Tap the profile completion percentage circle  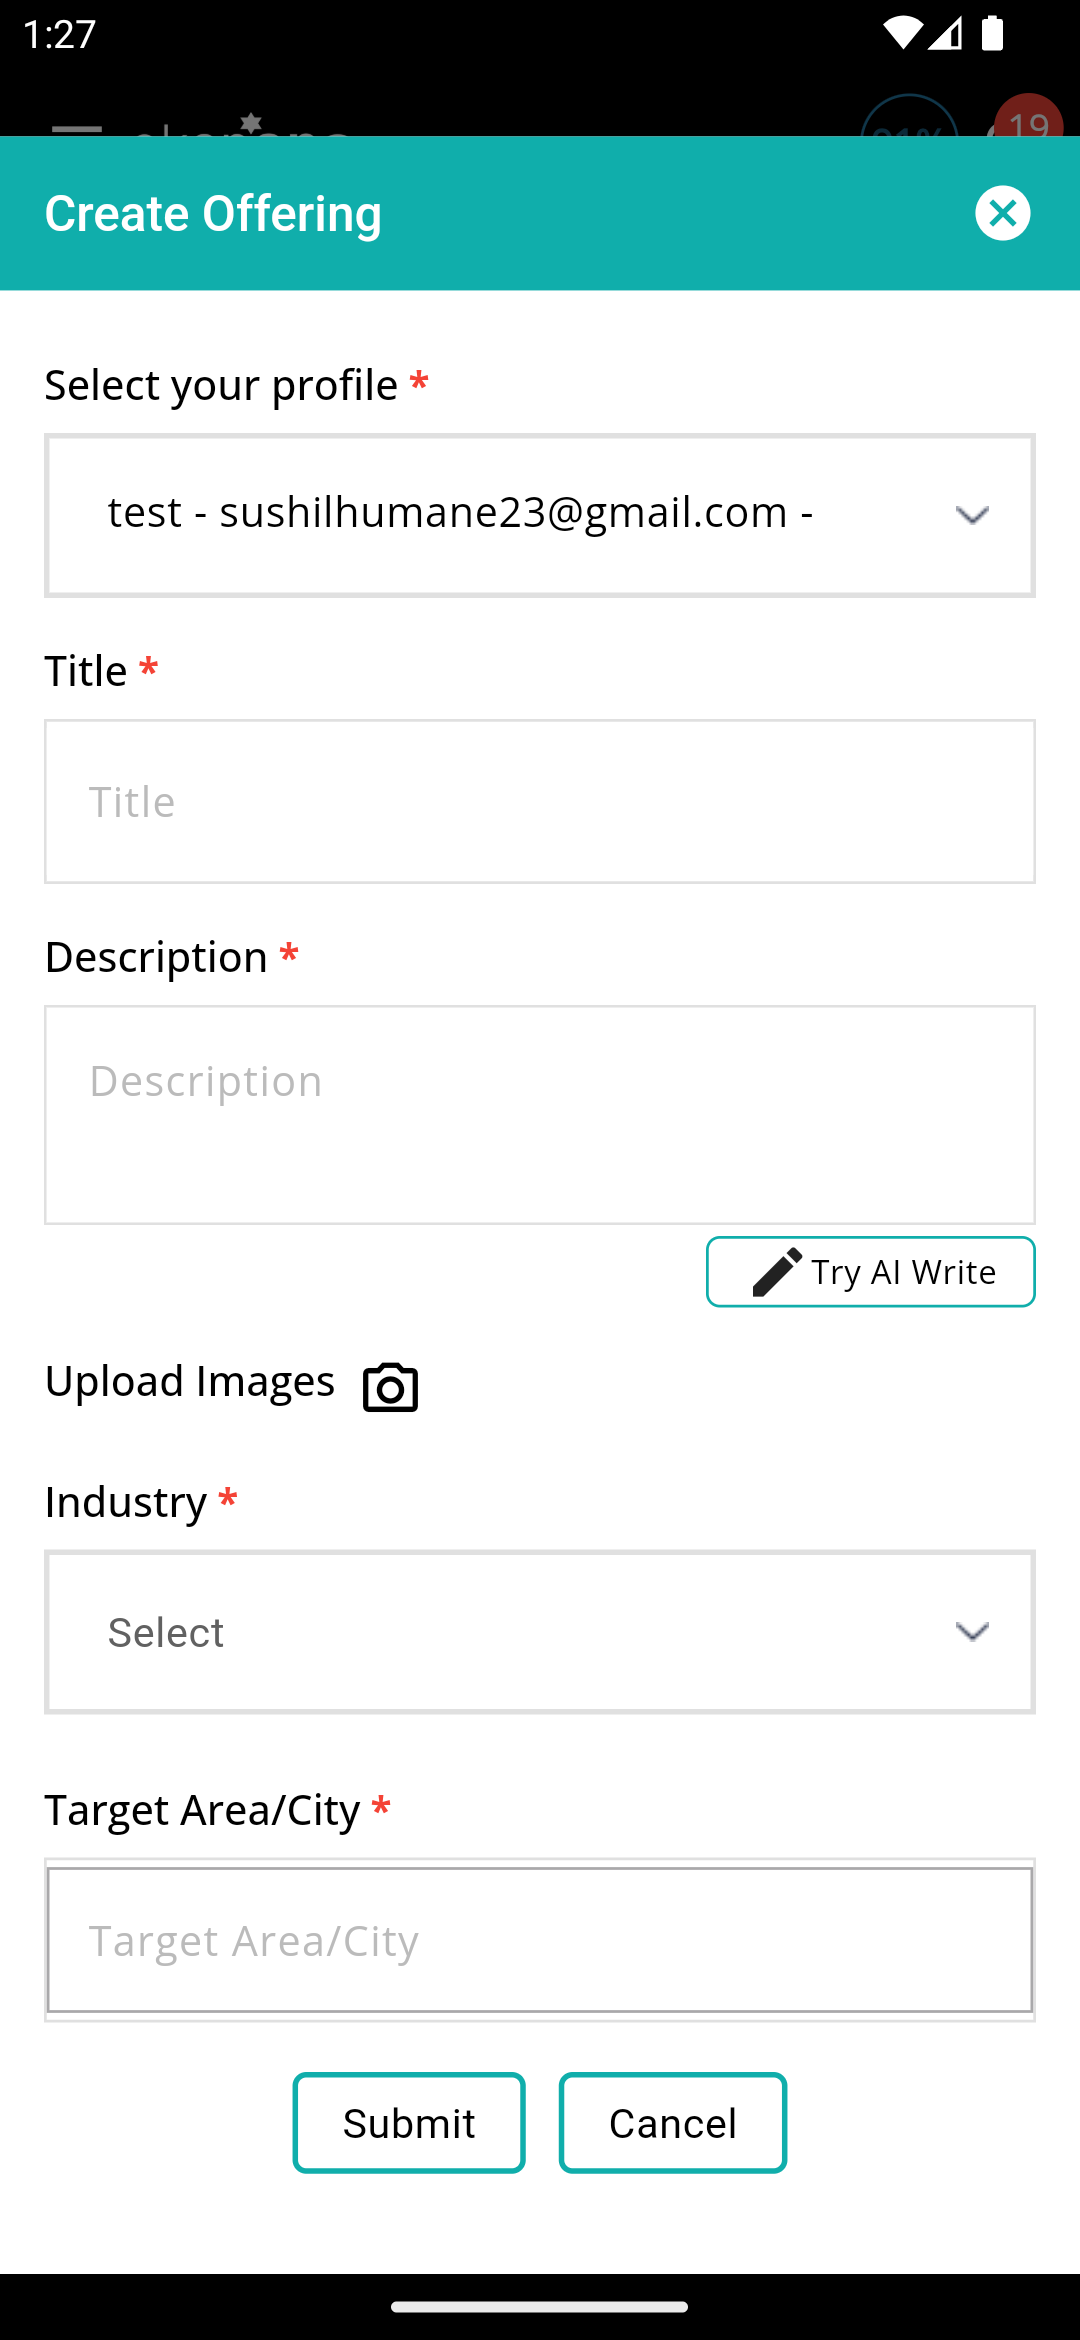[x=909, y=116]
